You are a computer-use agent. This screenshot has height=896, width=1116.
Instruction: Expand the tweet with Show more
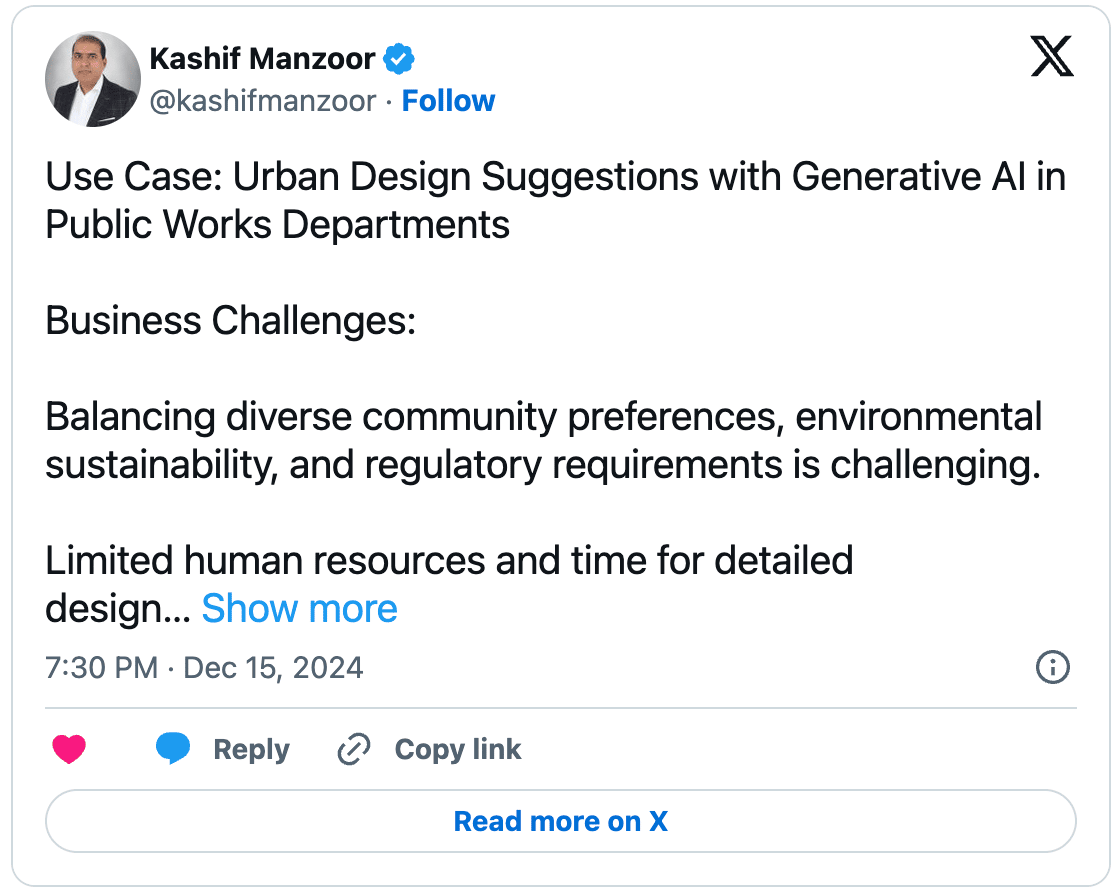coord(300,609)
